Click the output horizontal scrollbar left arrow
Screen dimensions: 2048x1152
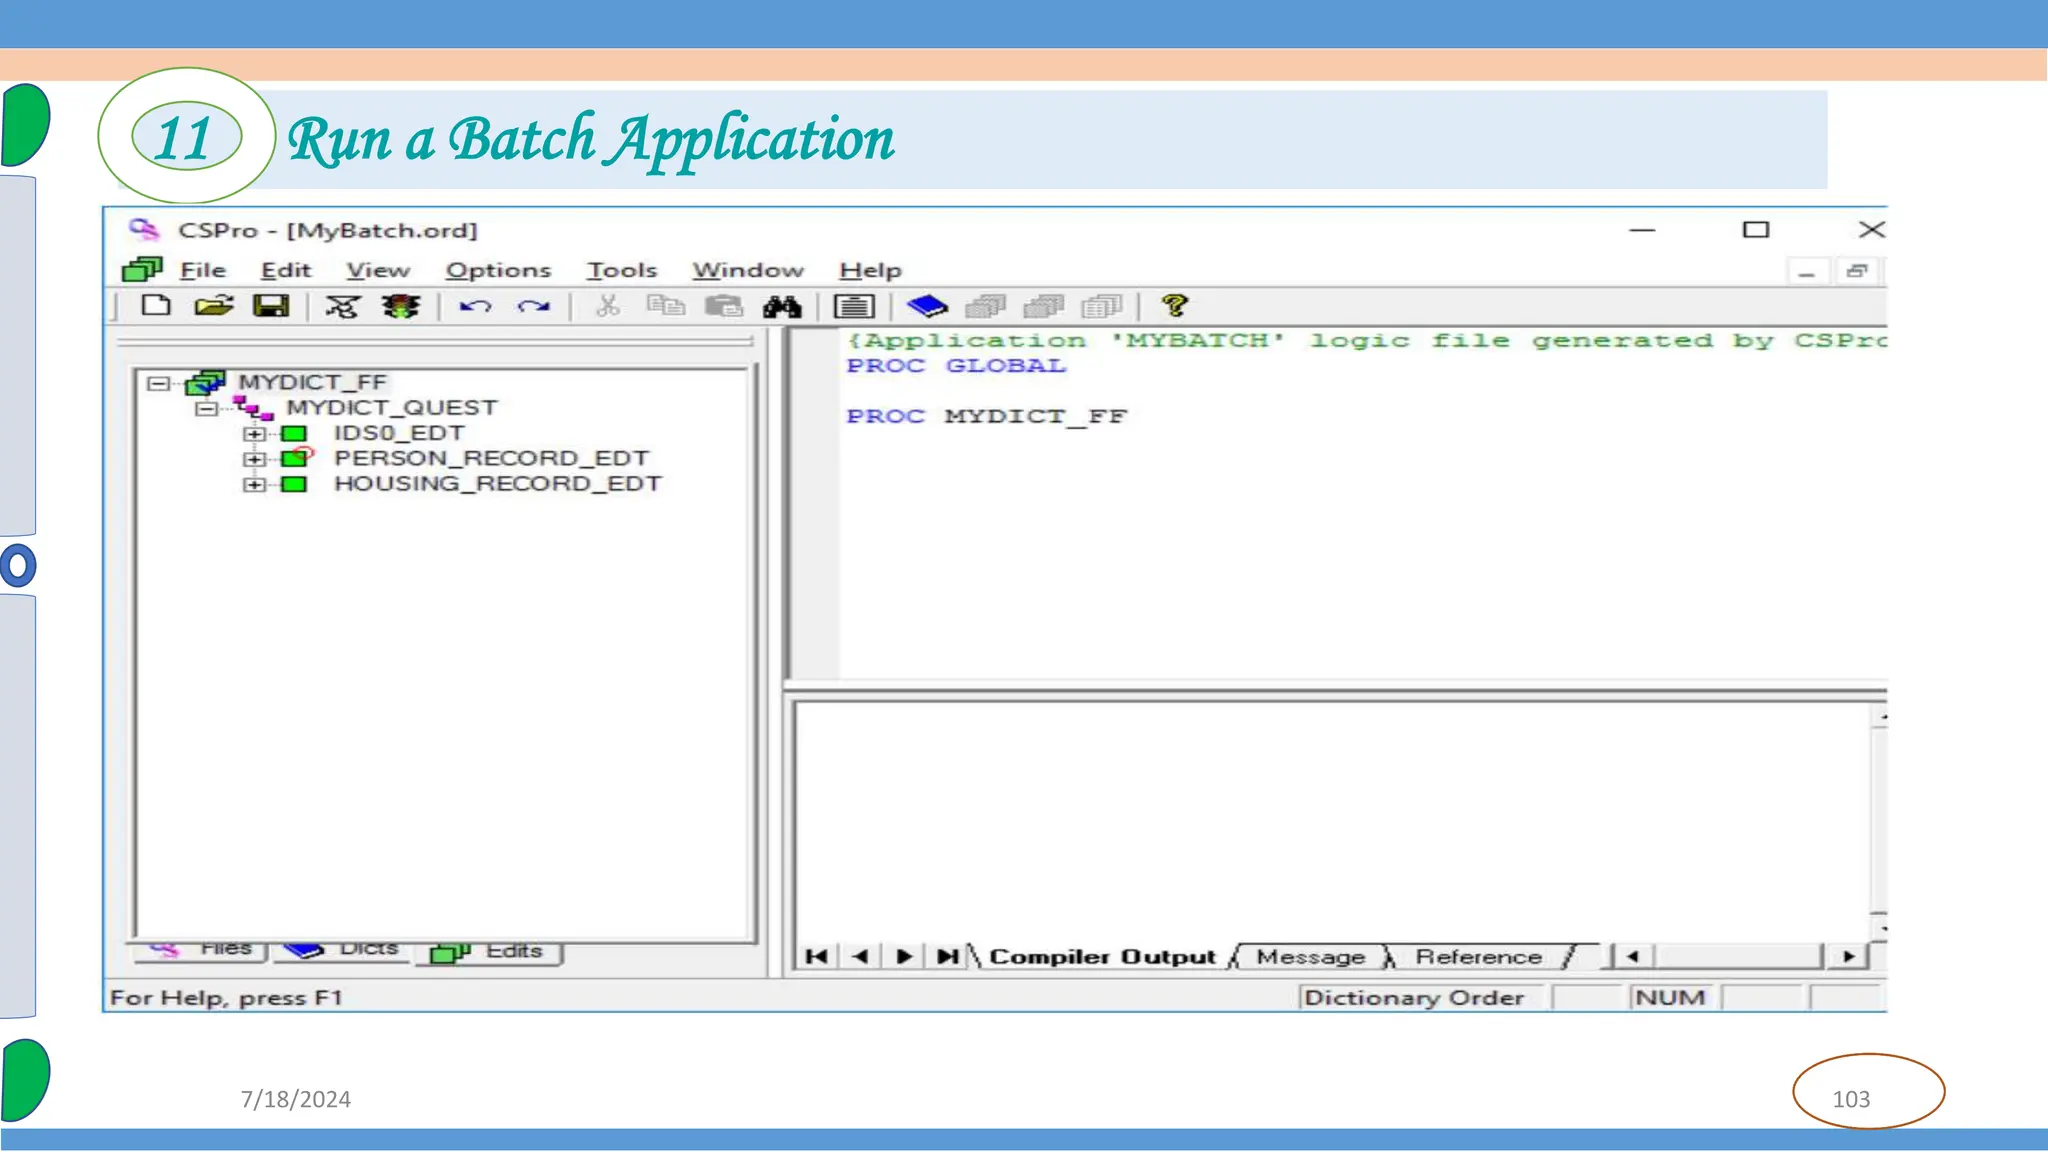pyautogui.click(x=1633, y=957)
